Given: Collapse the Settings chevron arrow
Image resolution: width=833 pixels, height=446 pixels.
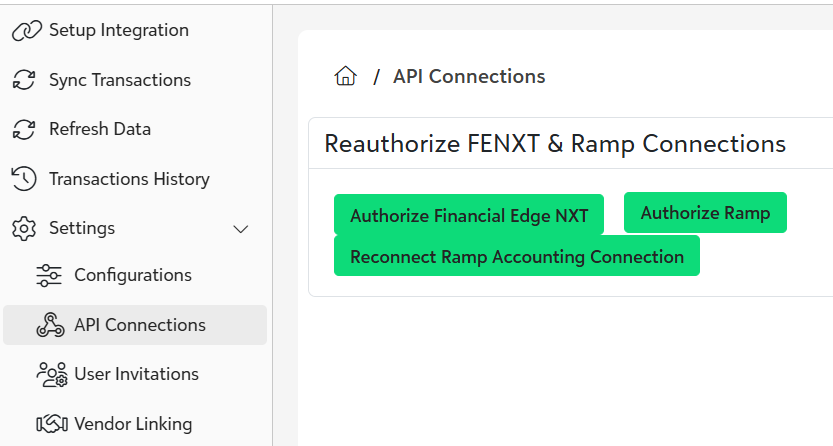Looking at the screenshot, I should pyautogui.click(x=241, y=229).
